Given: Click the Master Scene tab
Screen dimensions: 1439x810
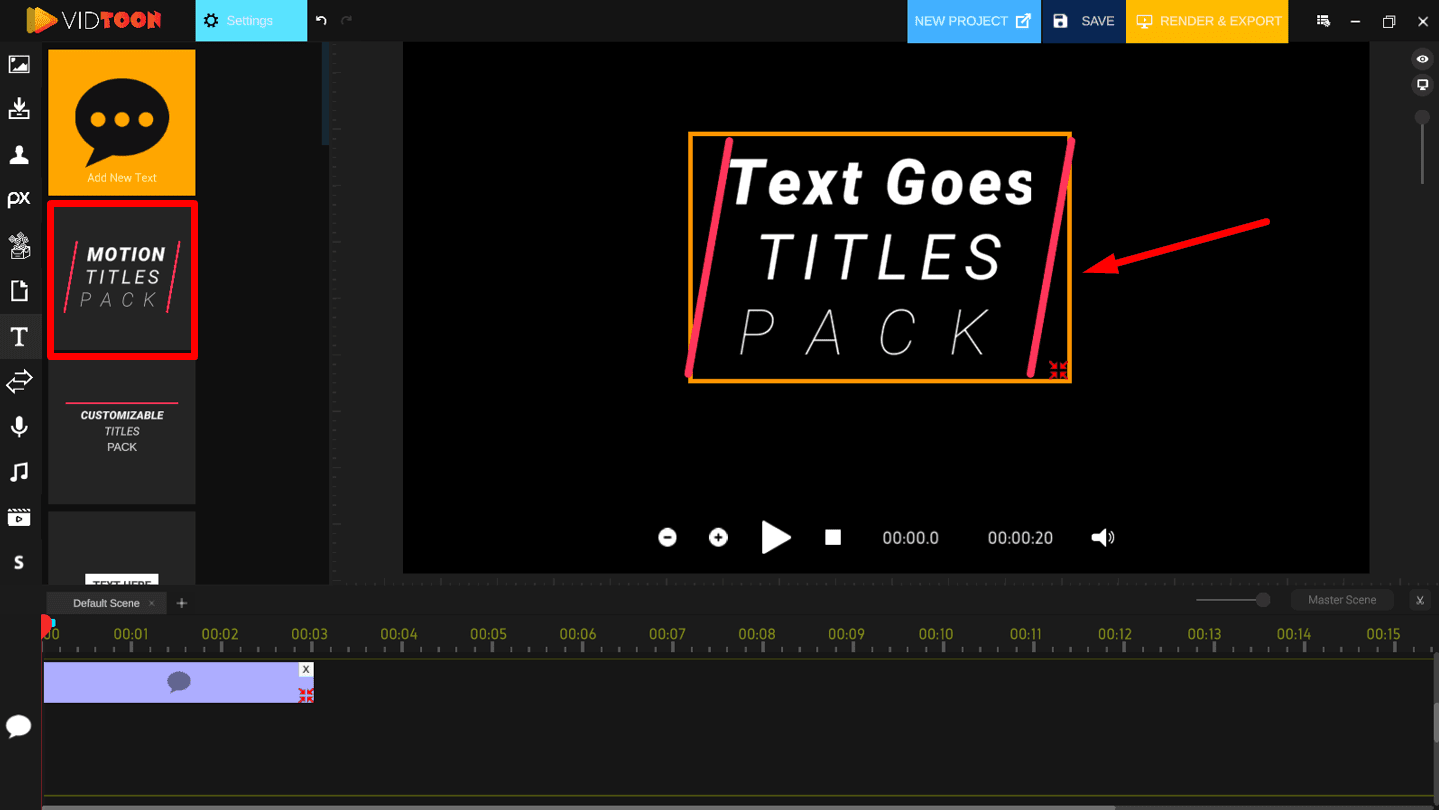Looking at the screenshot, I should click(1342, 600).
